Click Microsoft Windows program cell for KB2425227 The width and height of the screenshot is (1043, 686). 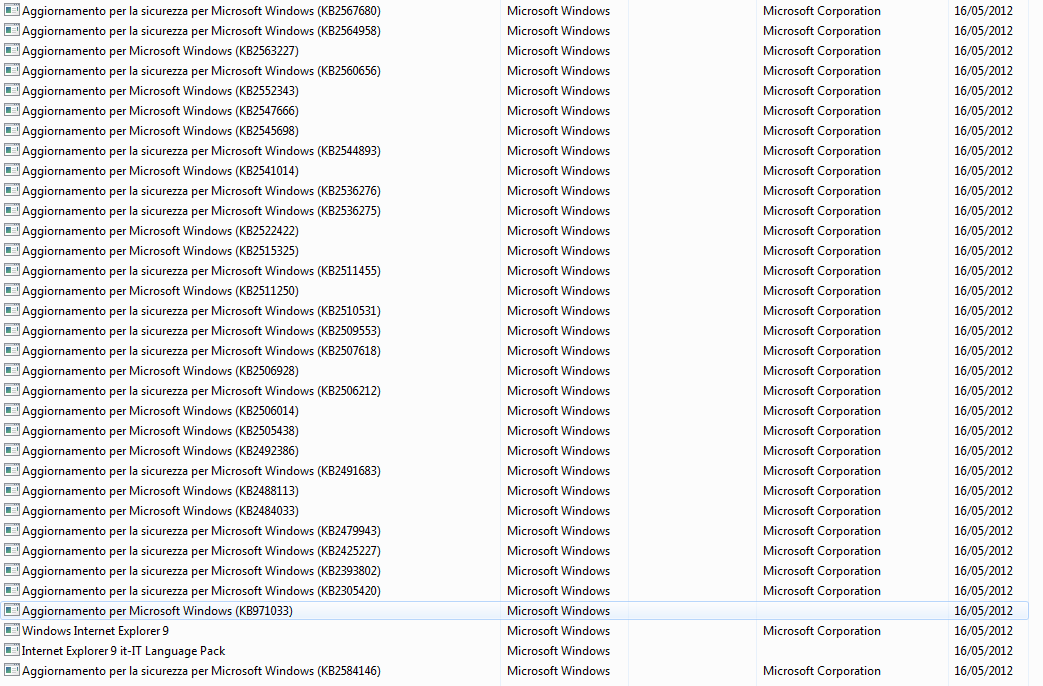click(x=558, y=551)
